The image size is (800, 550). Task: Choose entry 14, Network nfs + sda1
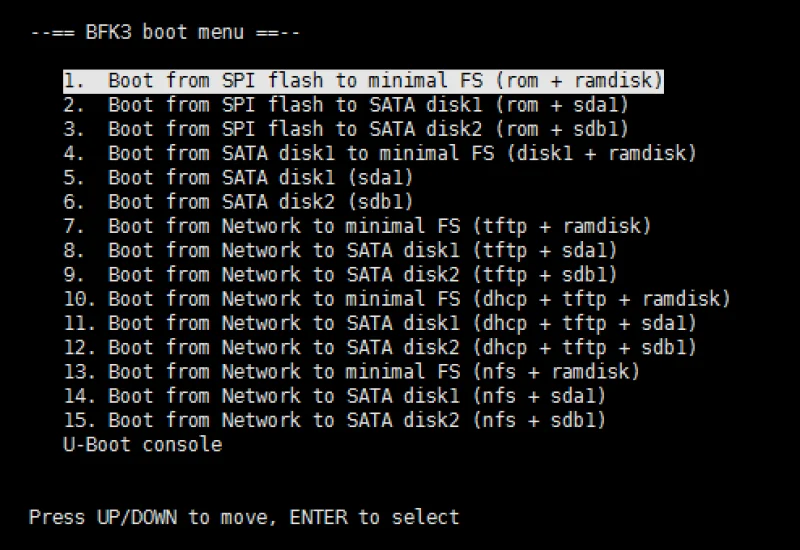tap(334, 396)
